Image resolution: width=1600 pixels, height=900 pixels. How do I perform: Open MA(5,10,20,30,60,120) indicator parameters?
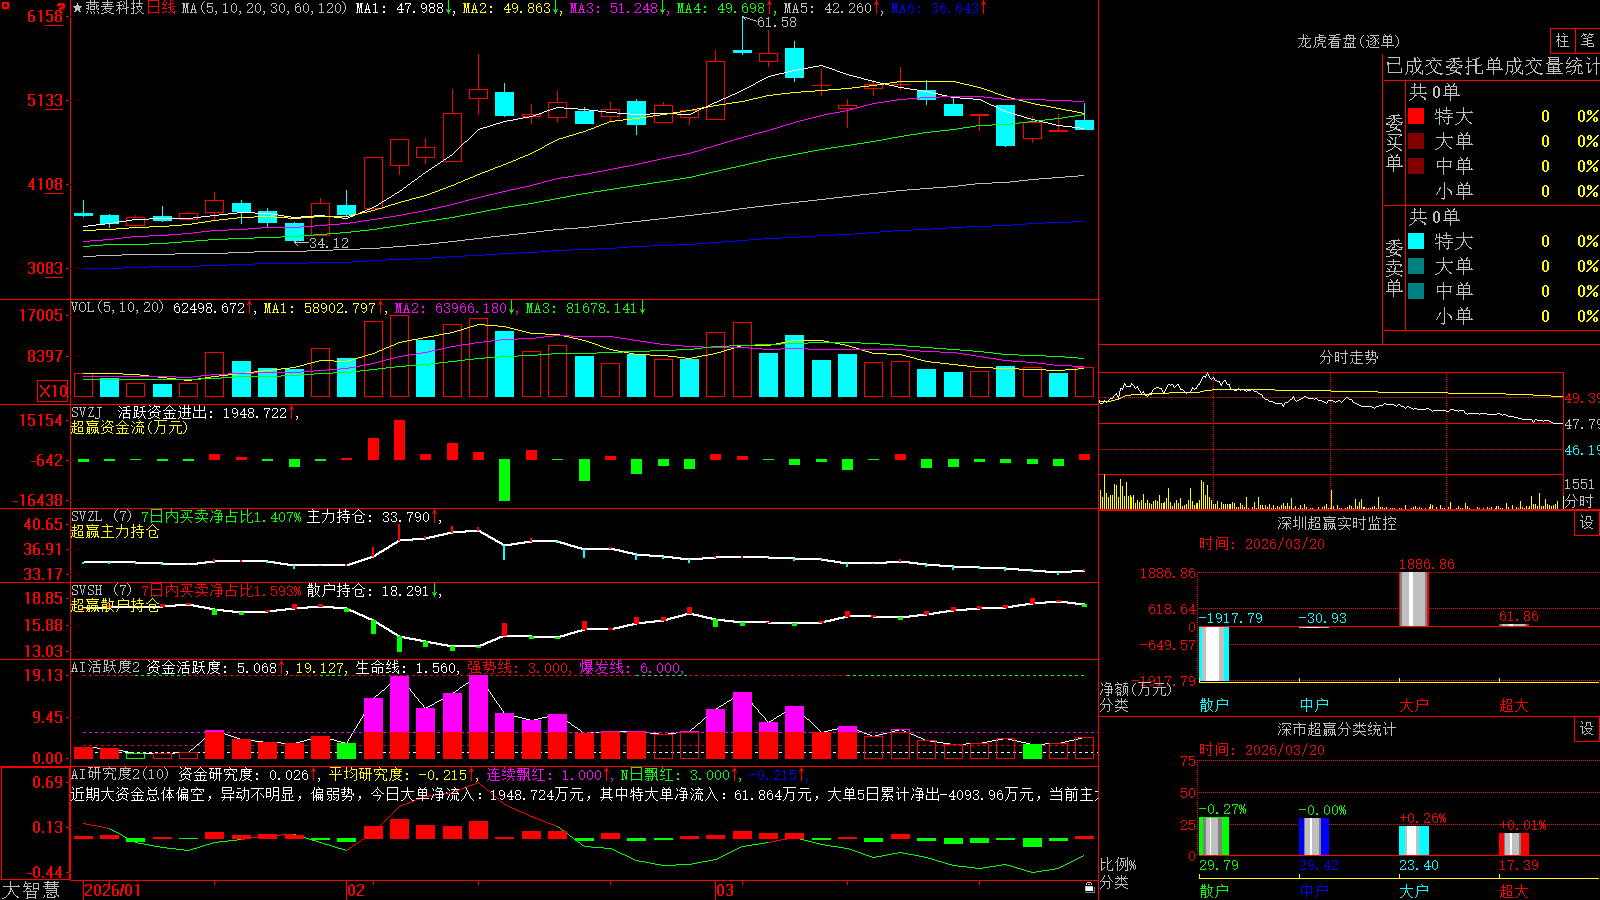tap(265, 8)
